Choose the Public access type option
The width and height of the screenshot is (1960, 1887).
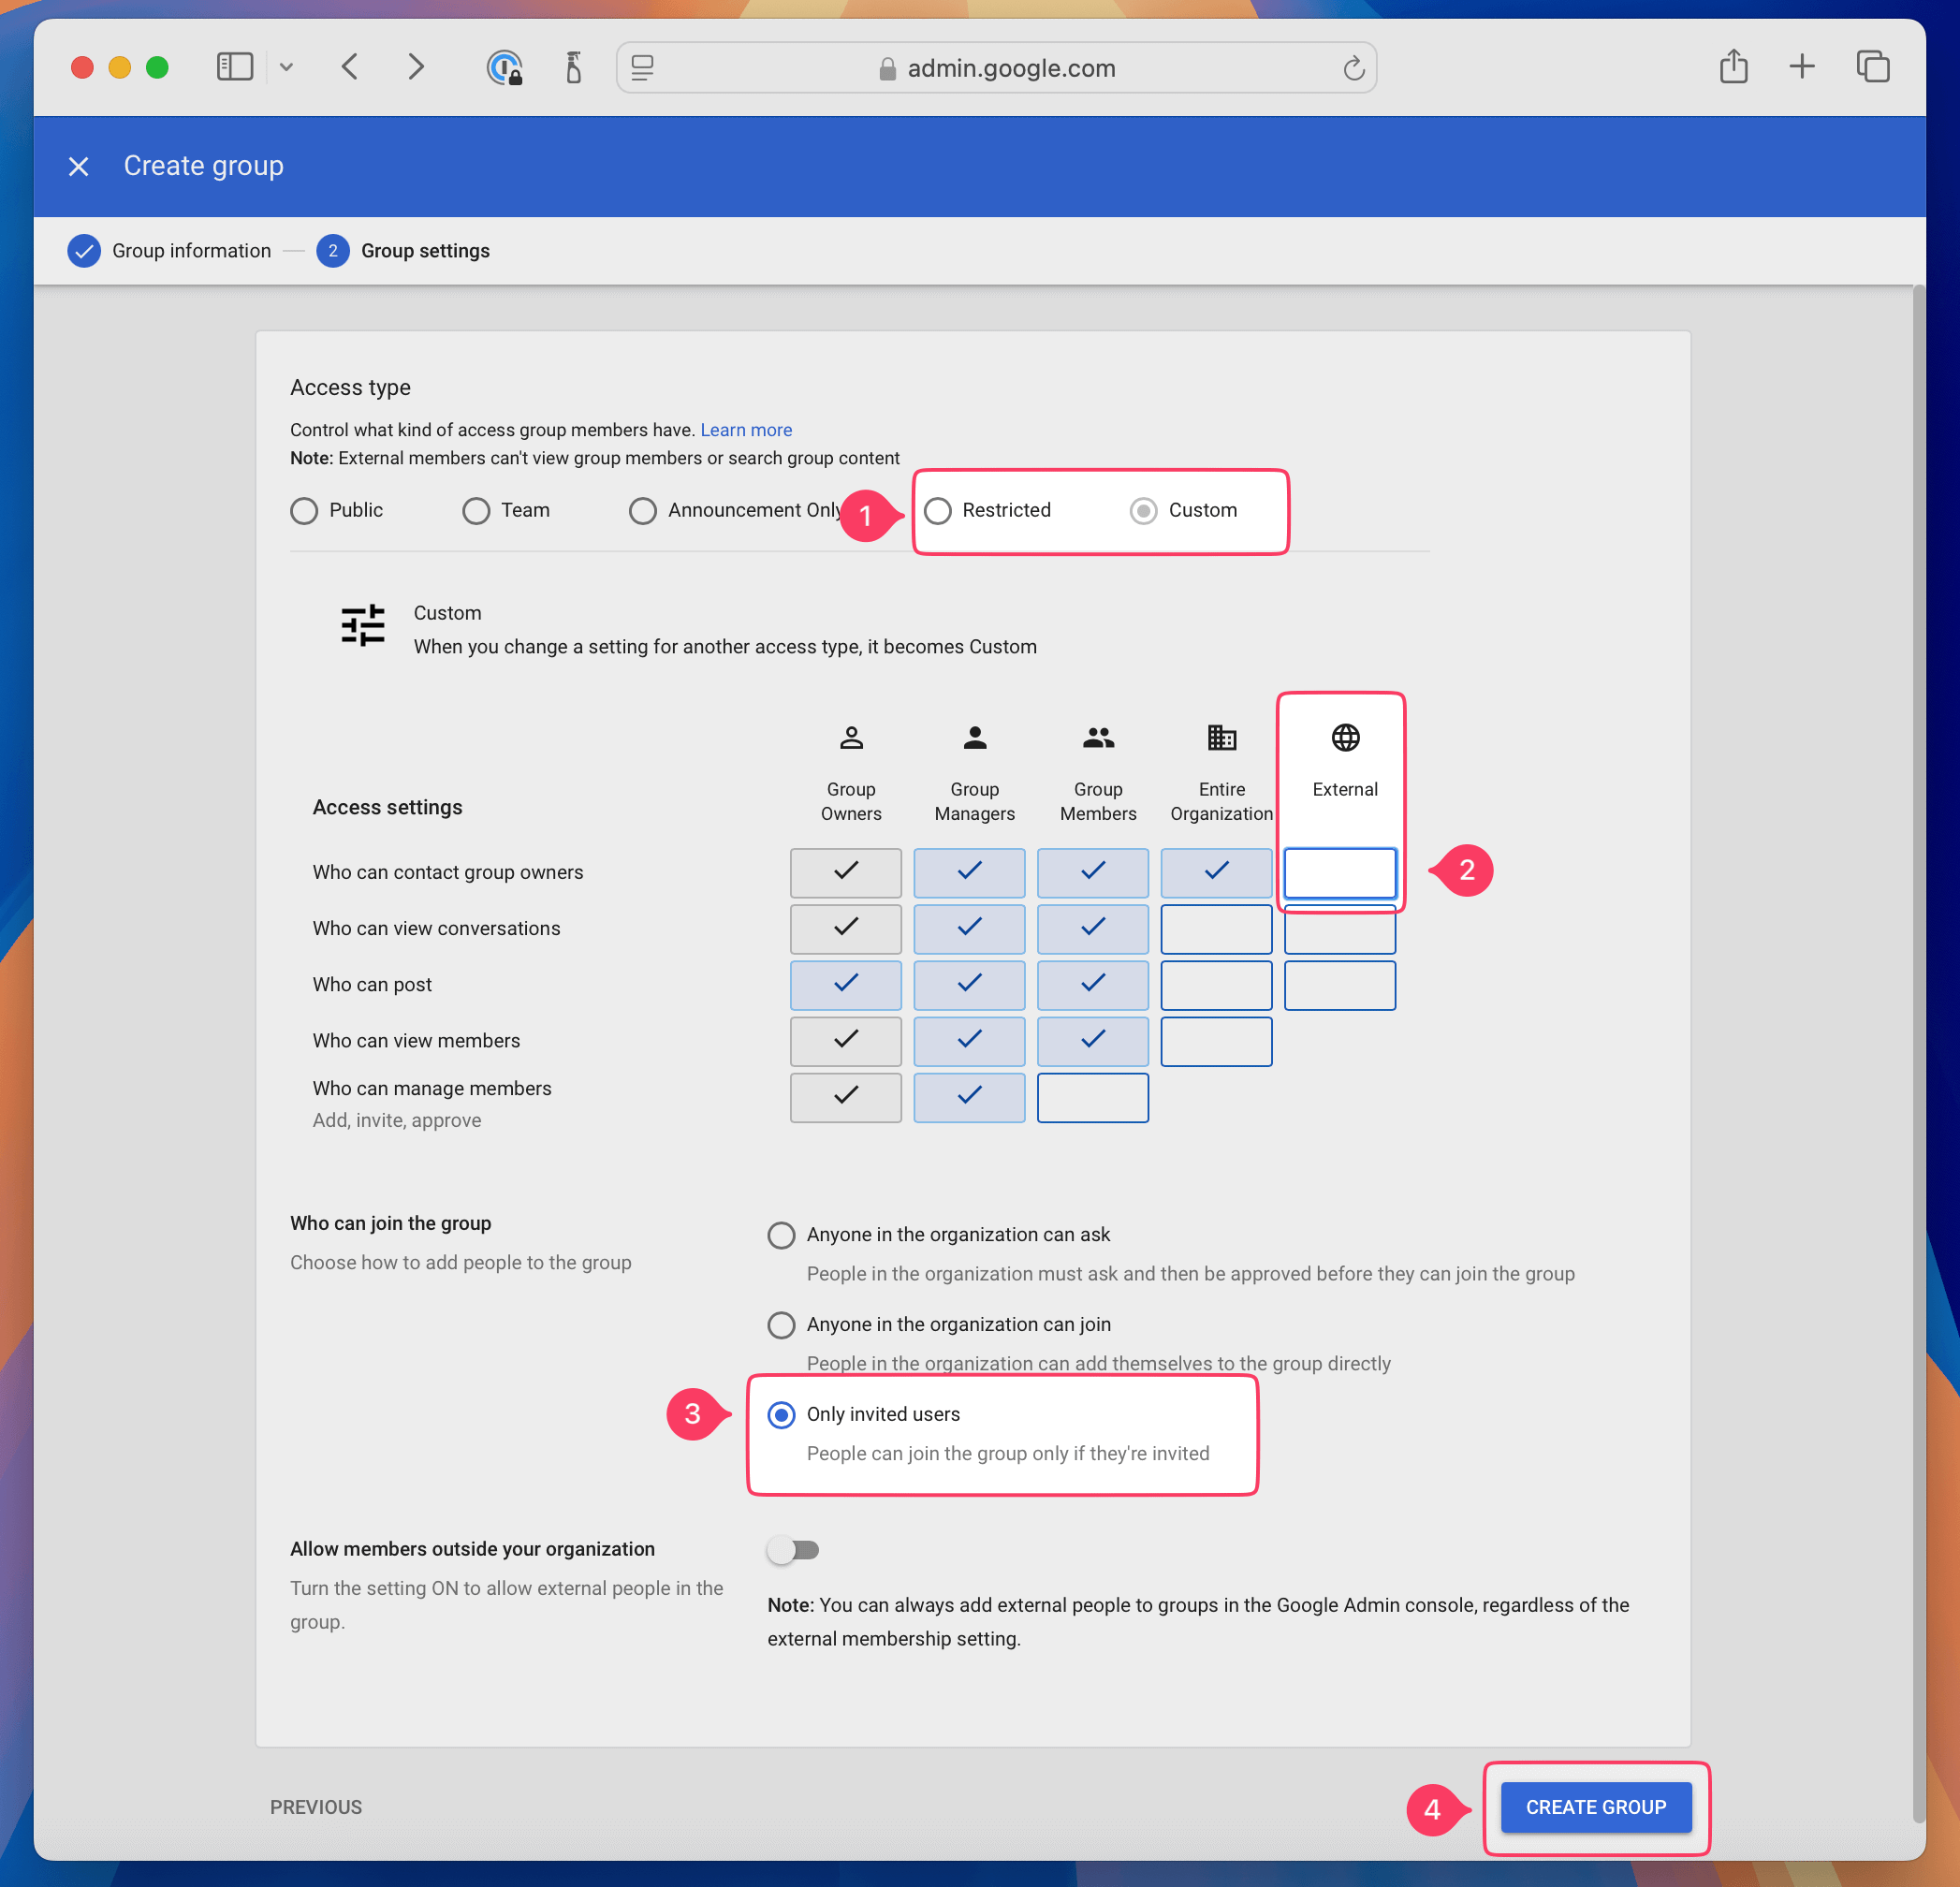[x=304, y=511]
